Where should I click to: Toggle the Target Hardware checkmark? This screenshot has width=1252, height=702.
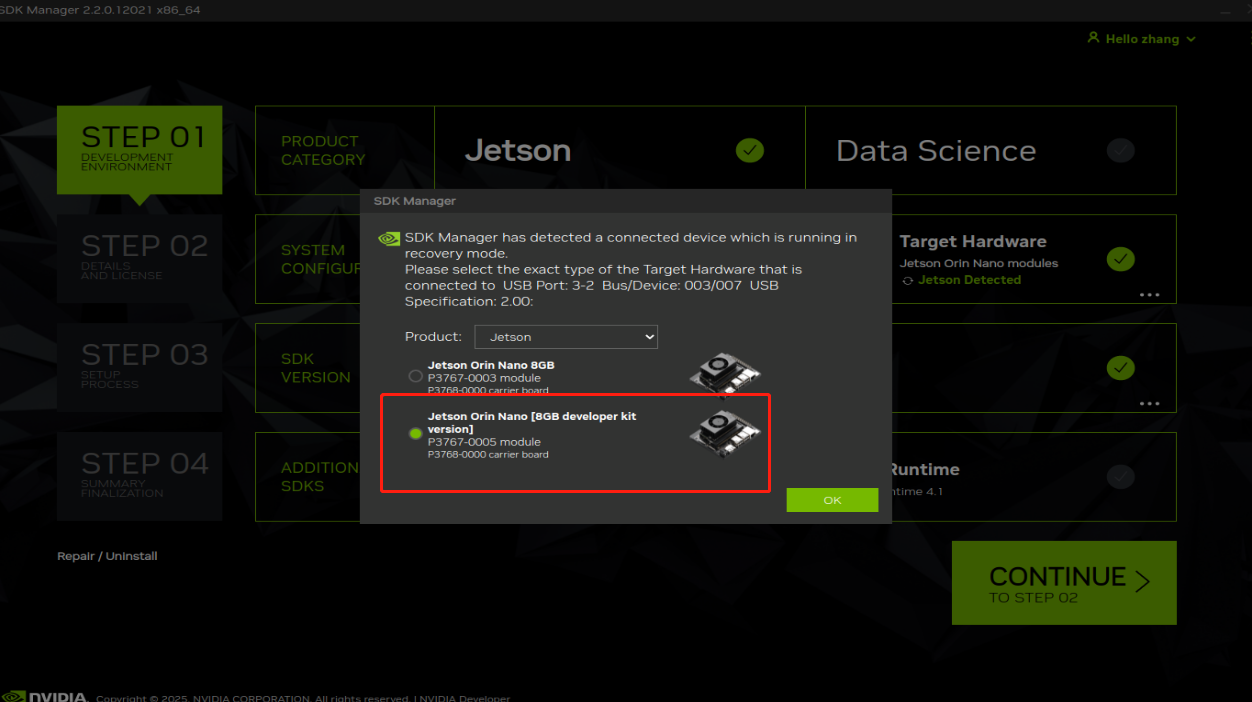(1121, 260)
